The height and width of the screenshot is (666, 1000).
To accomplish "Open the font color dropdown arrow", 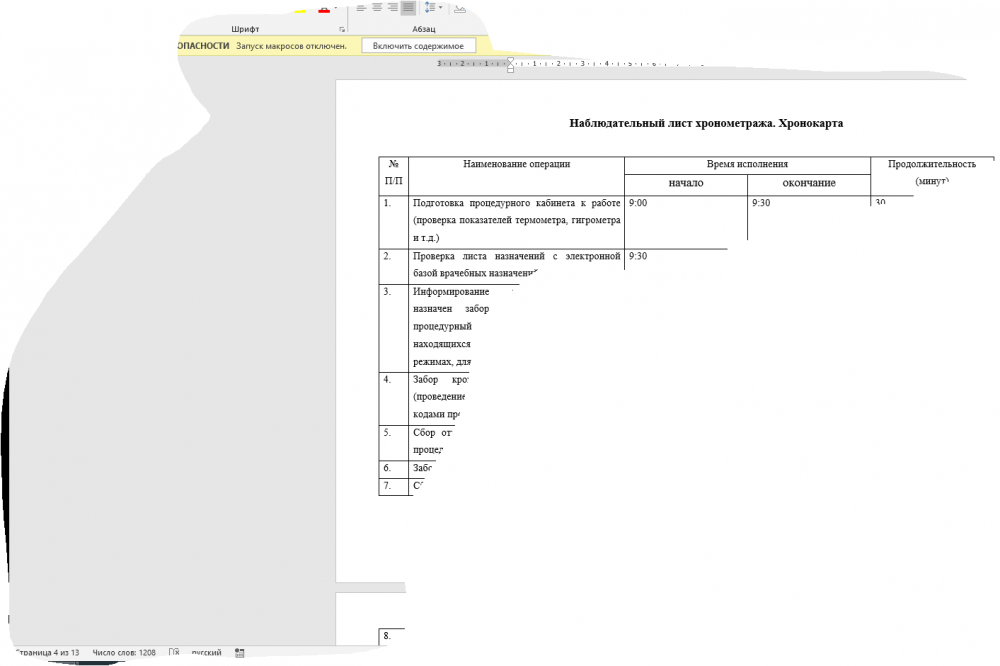I will point(335,9).
